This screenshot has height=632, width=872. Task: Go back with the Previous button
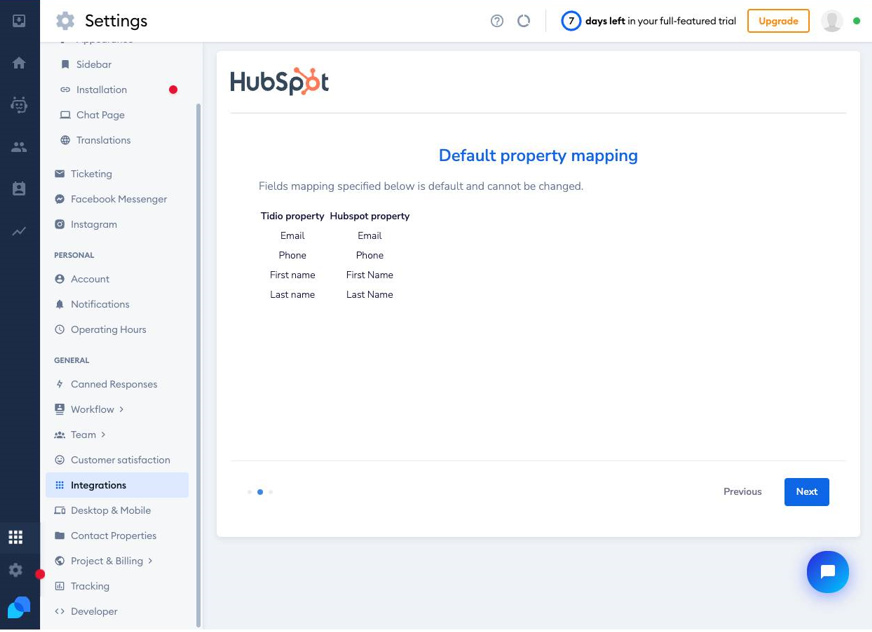[x=742, y=492]
